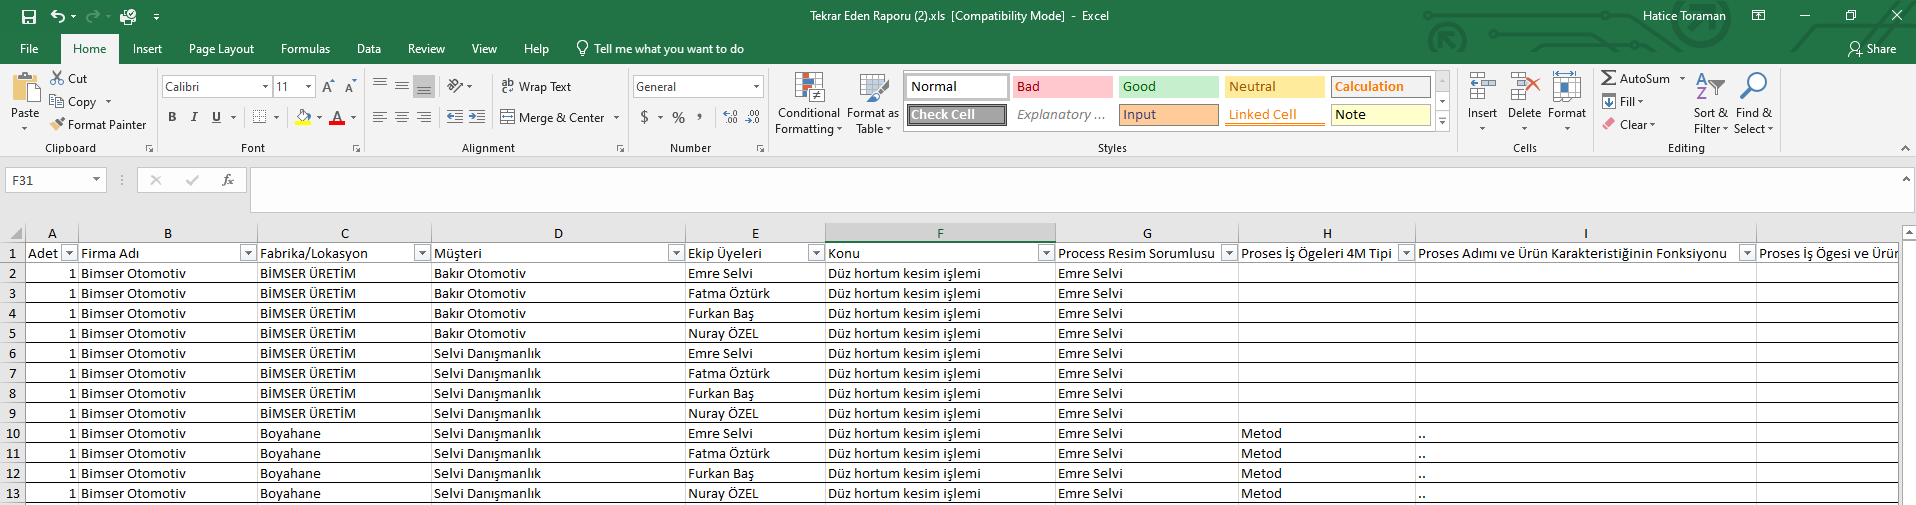Click the Increase Font Size icon

[328, 87]
